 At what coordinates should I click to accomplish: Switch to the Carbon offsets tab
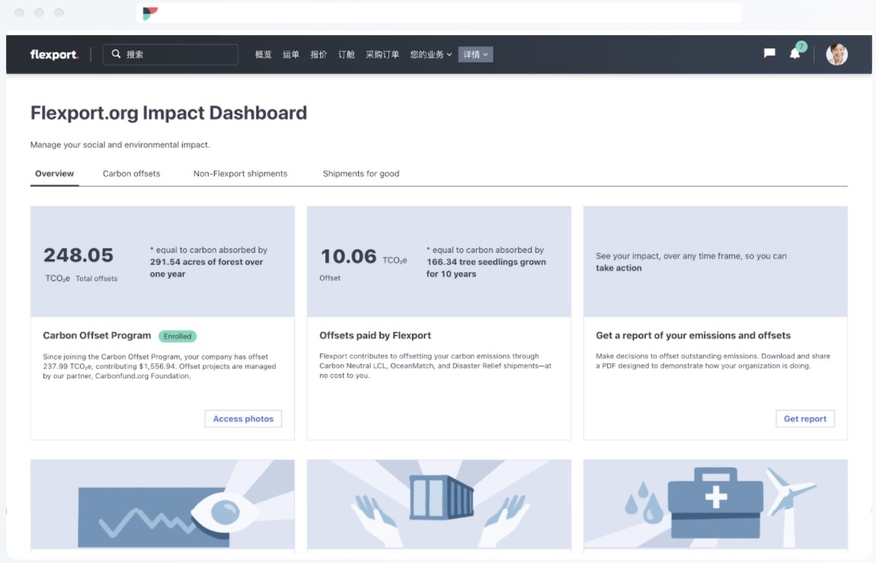click(131, 174)
